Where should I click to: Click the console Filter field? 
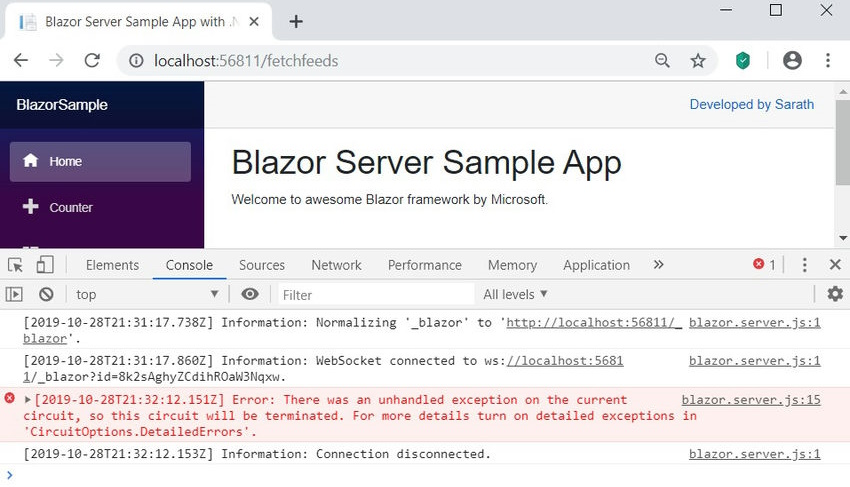pyautogui.click(x=377, y=294)
